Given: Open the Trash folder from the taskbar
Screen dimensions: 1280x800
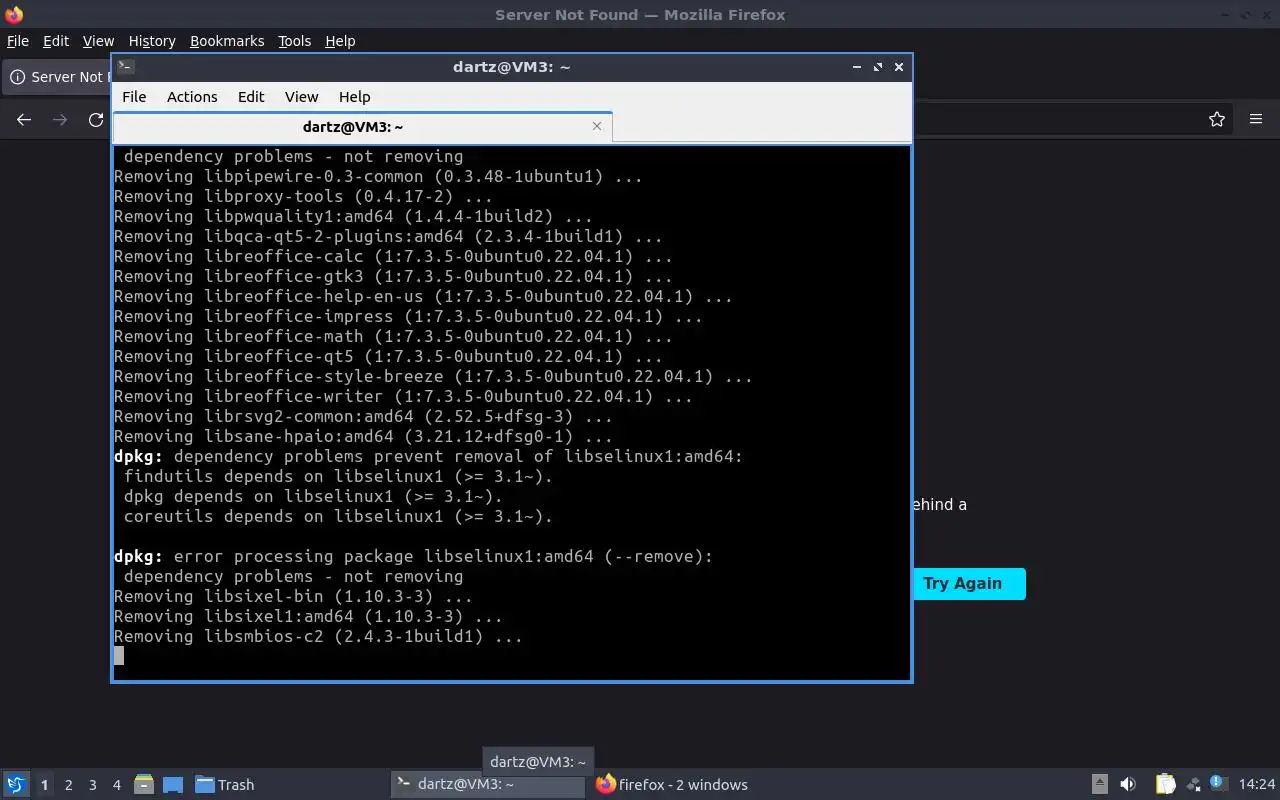Looking at the screenshot, I should 224,785.
